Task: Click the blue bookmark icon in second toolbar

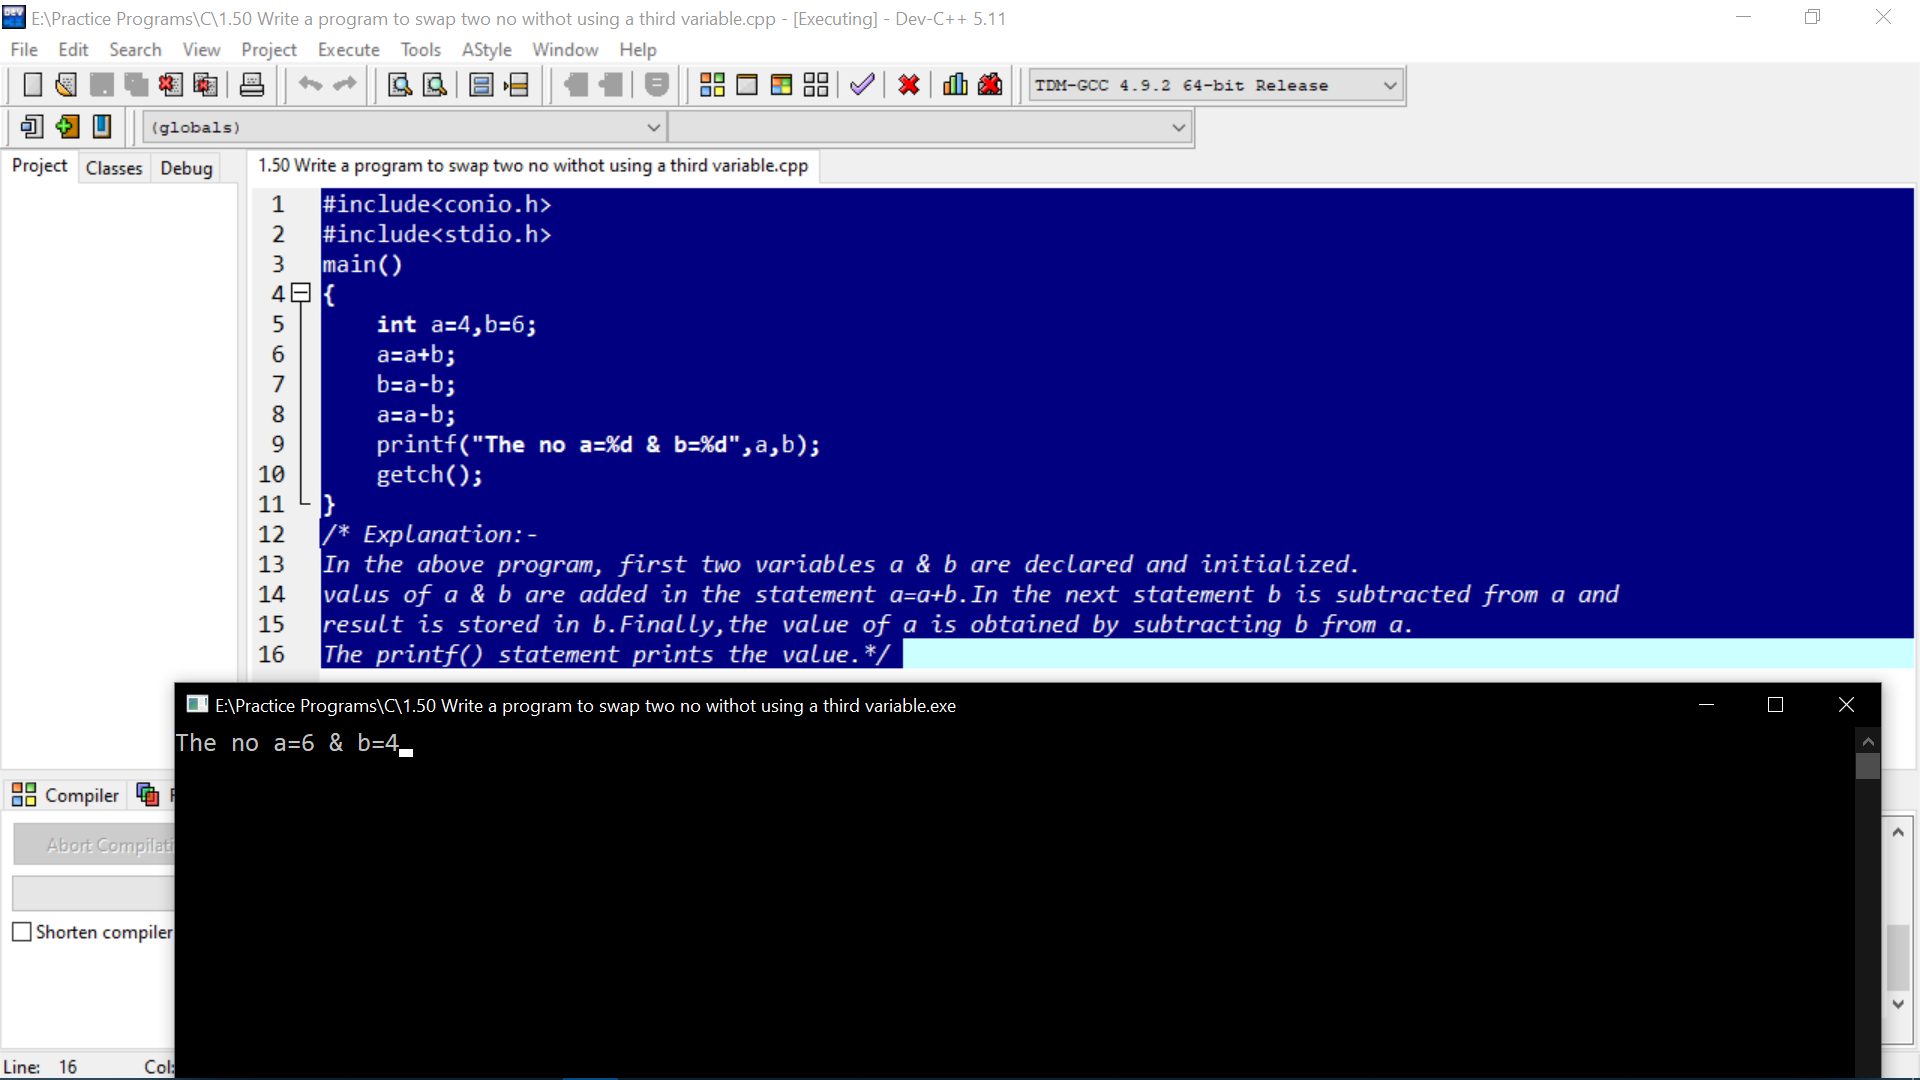Action: click(x=102, y=127)
